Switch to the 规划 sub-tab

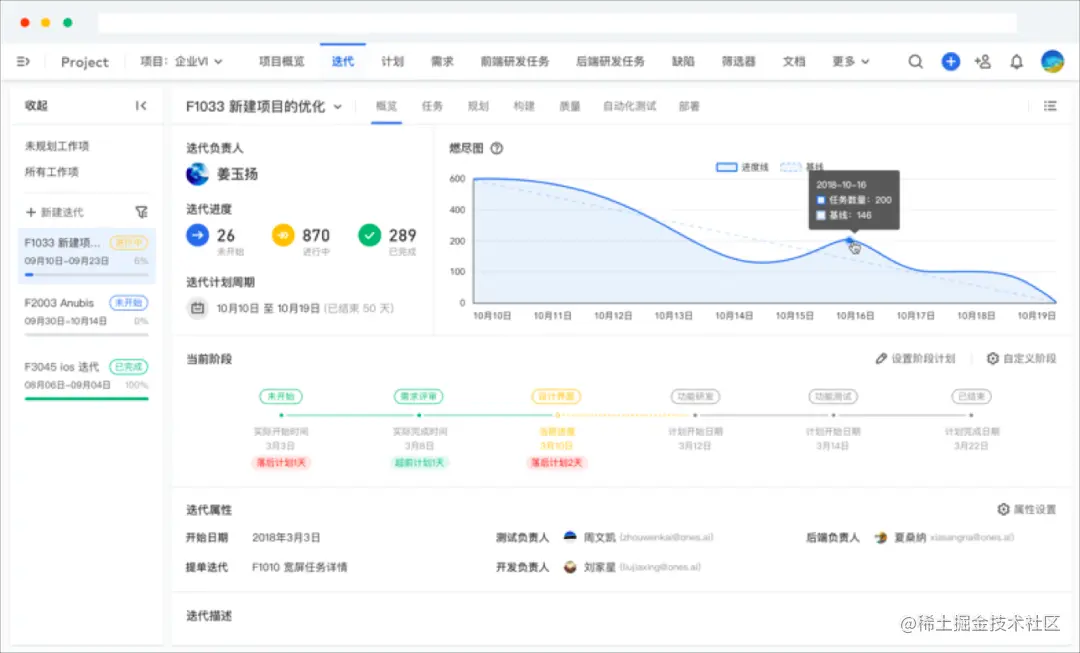(x=478, y=106)
